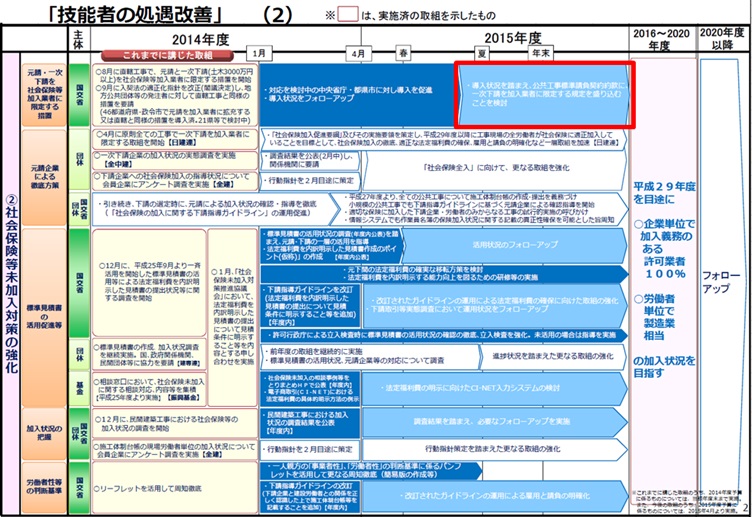Click vertical heading ②社会保険等未加入対策の強化

click(x=11, y=283)
